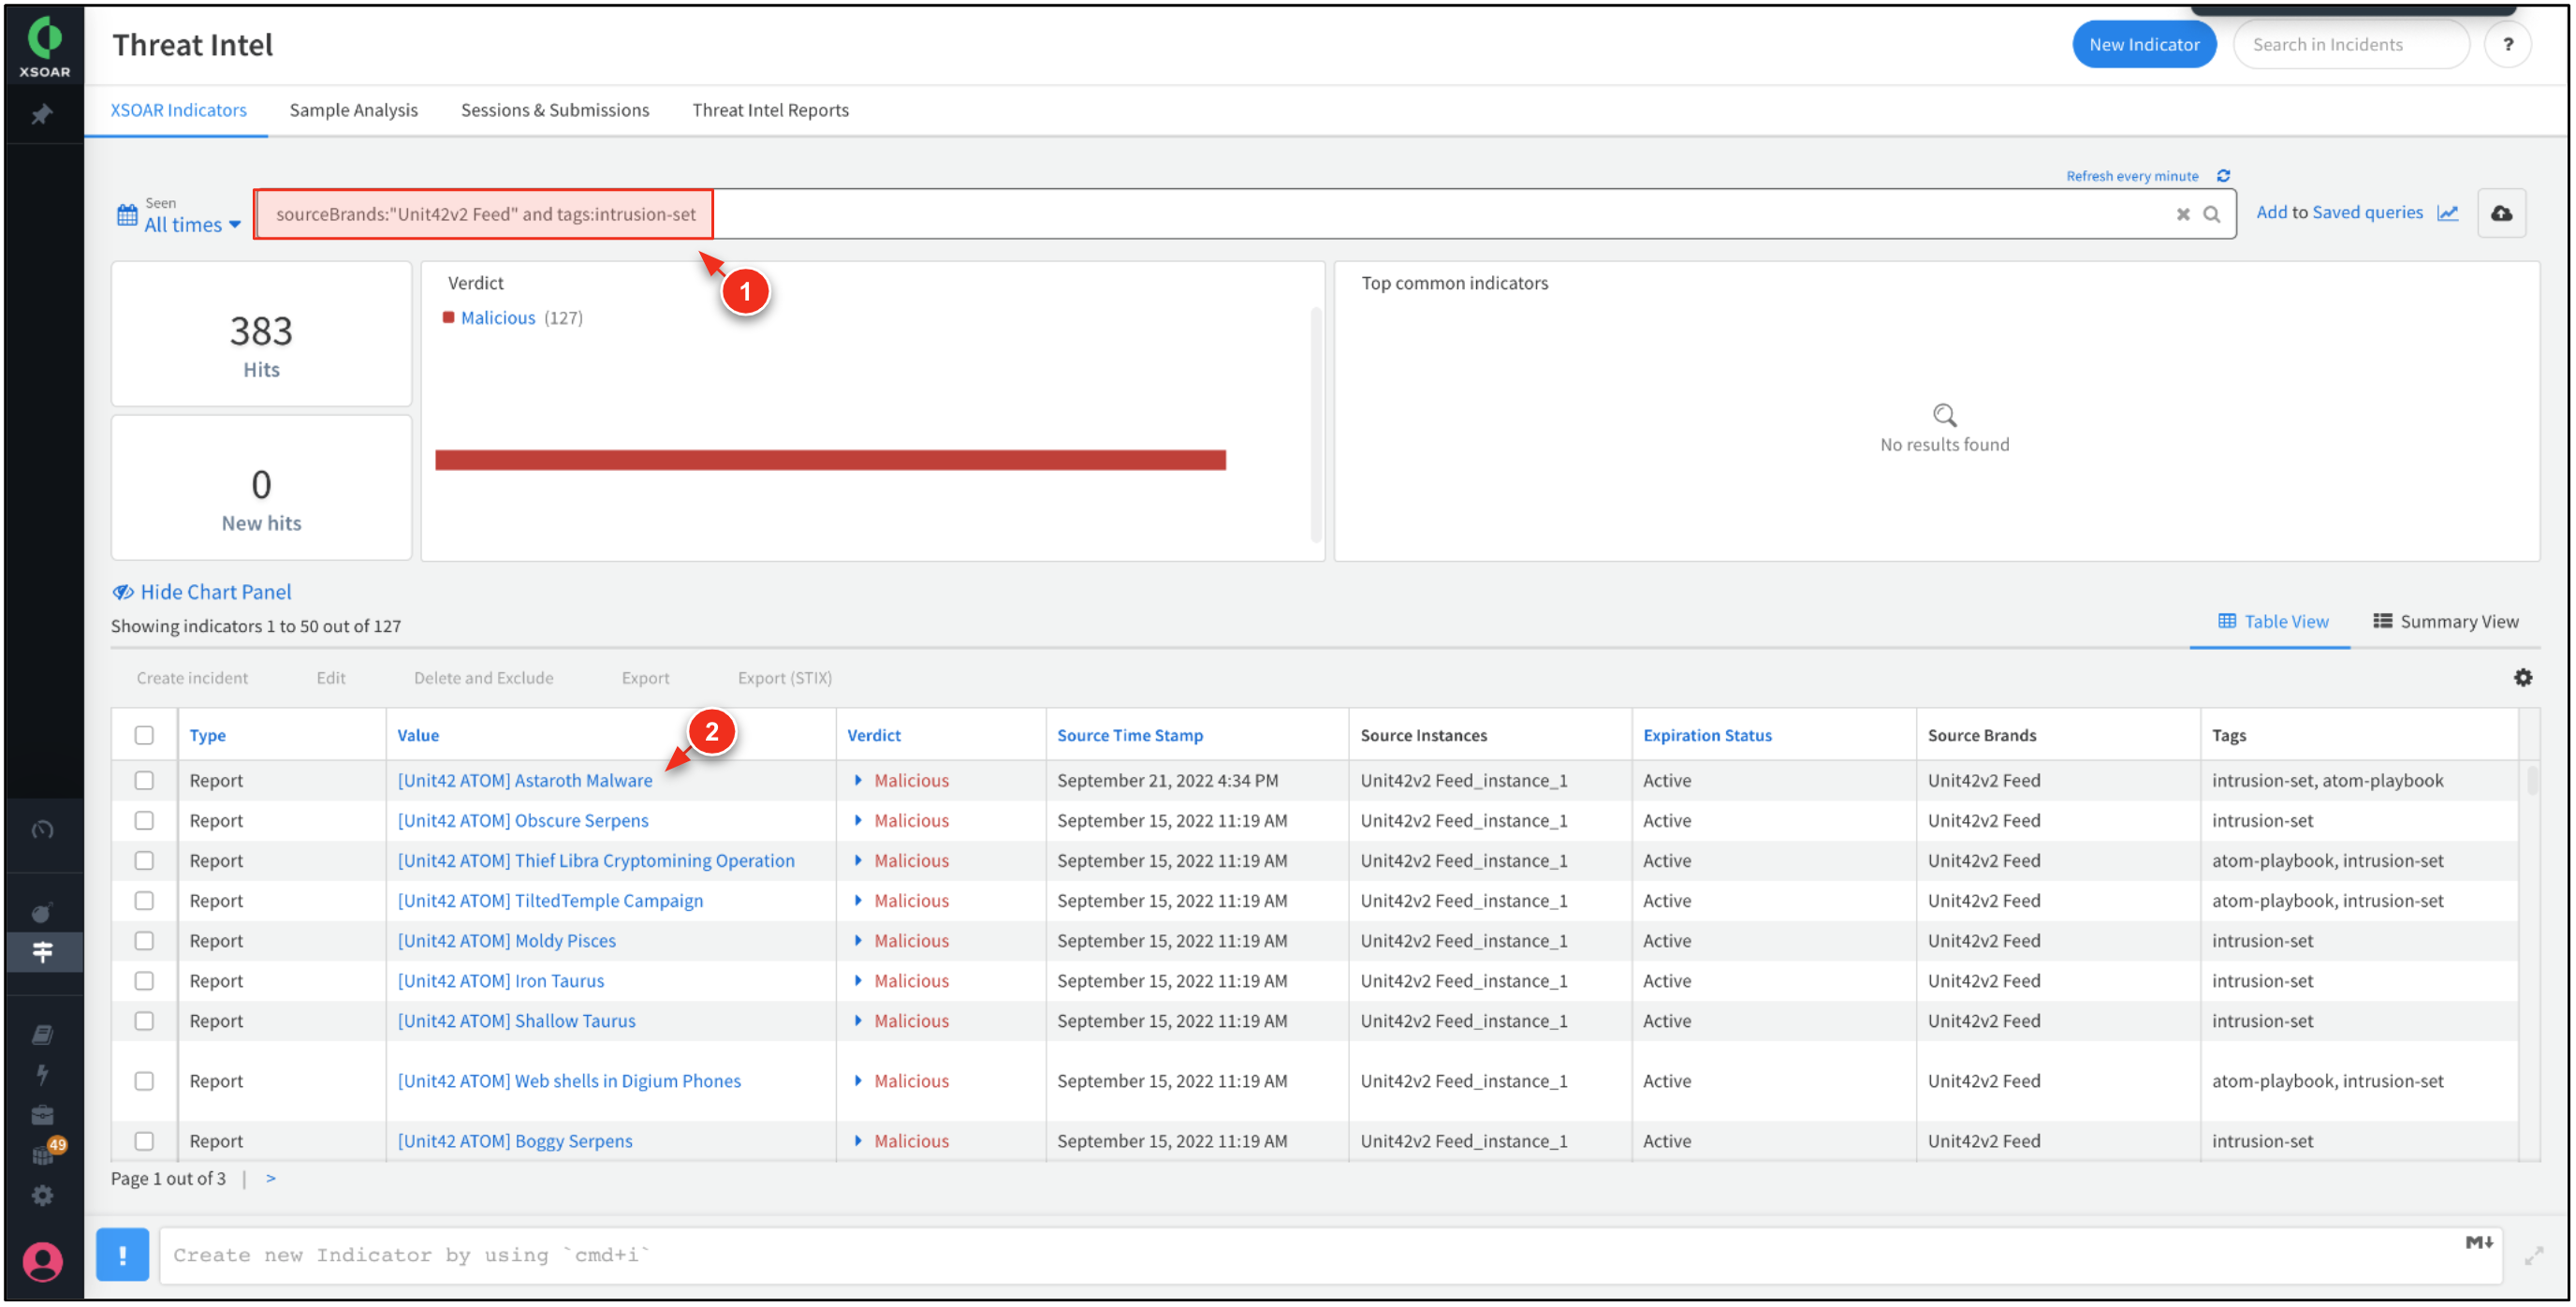Toggle the select-all checkbox in table header
The image size is (2576, 1307).
[x=144, y=735]
